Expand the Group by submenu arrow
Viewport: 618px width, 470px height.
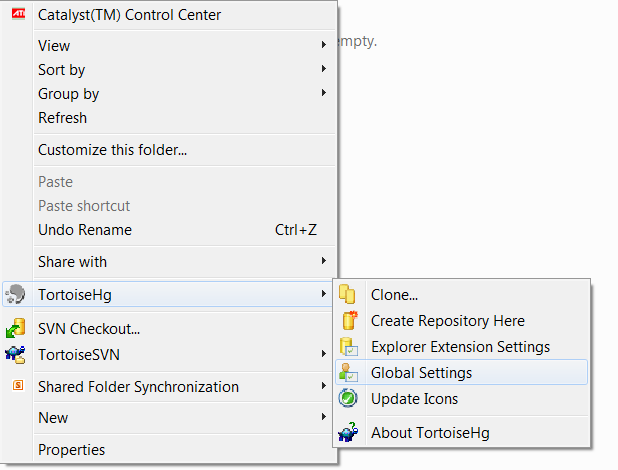pyautogui.click(x=324, y=93)
